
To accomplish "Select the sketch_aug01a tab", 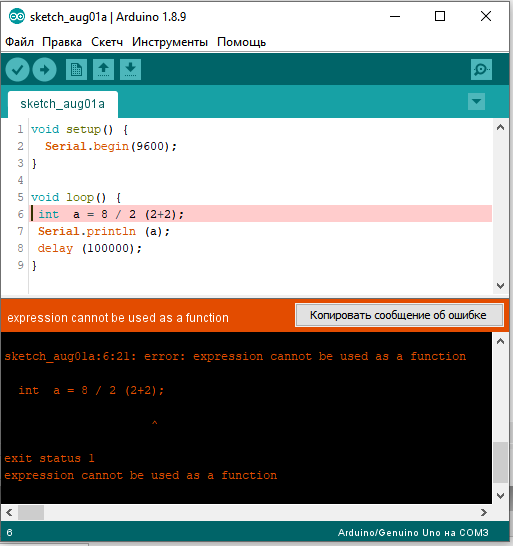I will pos(63,104).
